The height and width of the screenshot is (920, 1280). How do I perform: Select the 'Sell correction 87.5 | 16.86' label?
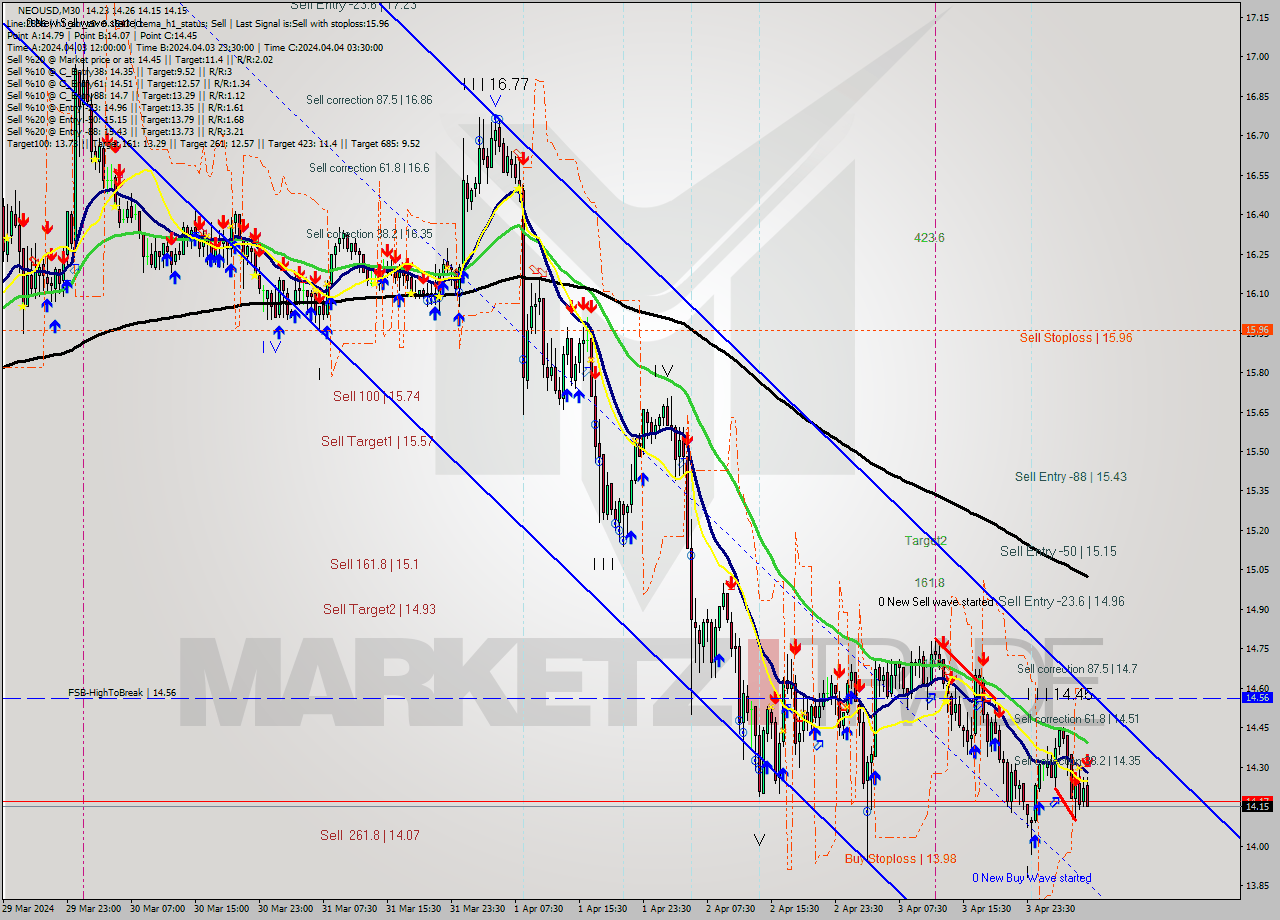click(369, 100)
